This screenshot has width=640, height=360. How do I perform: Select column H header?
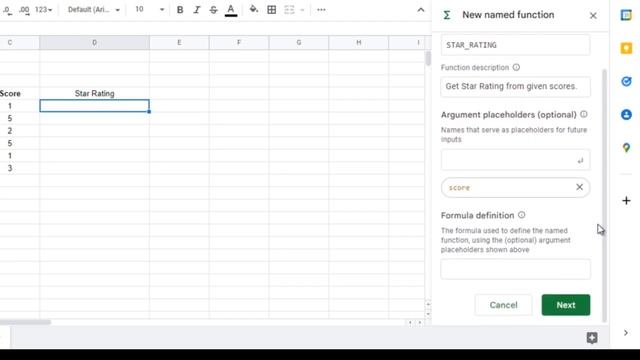coord(358,42)
